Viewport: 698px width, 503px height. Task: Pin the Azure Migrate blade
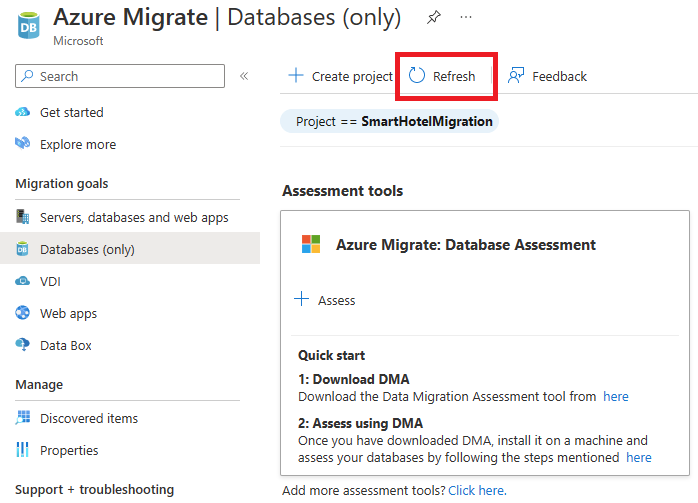434,18
